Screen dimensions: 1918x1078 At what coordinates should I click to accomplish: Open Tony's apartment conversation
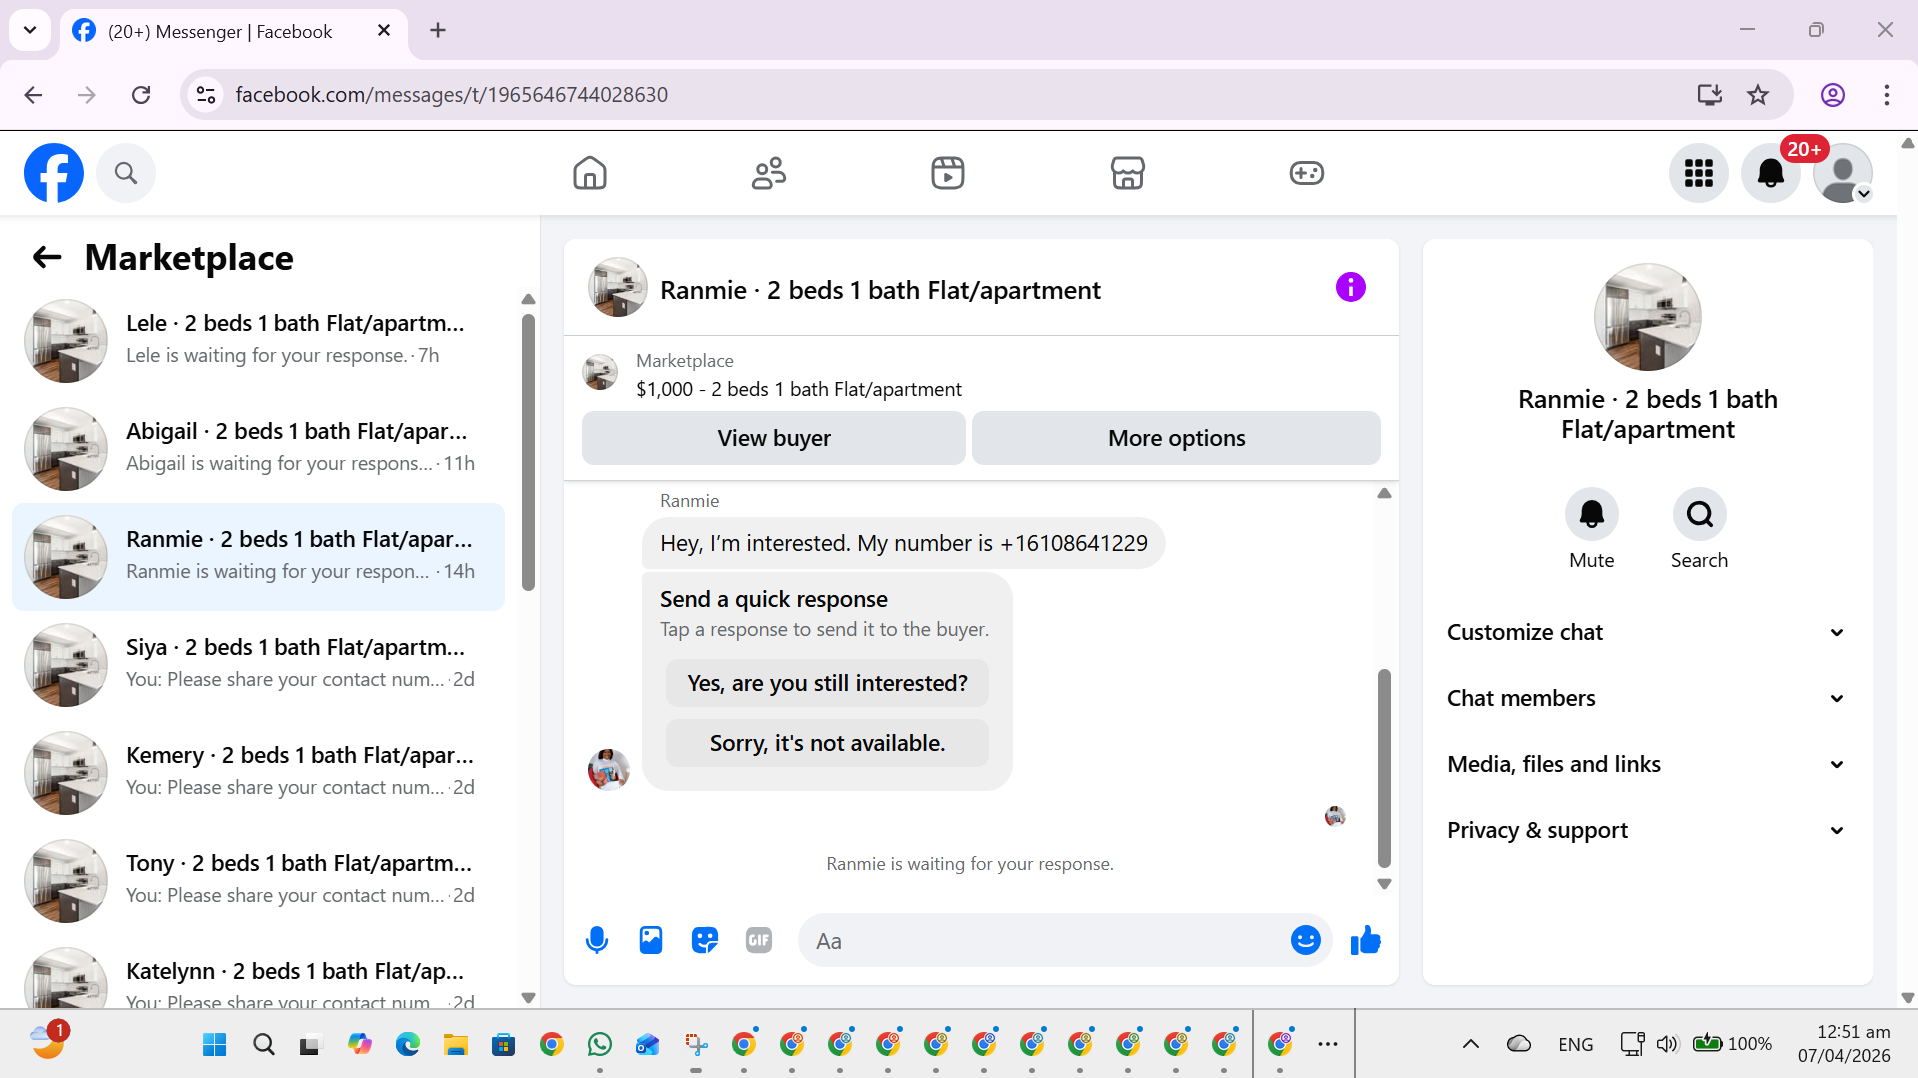258,881
